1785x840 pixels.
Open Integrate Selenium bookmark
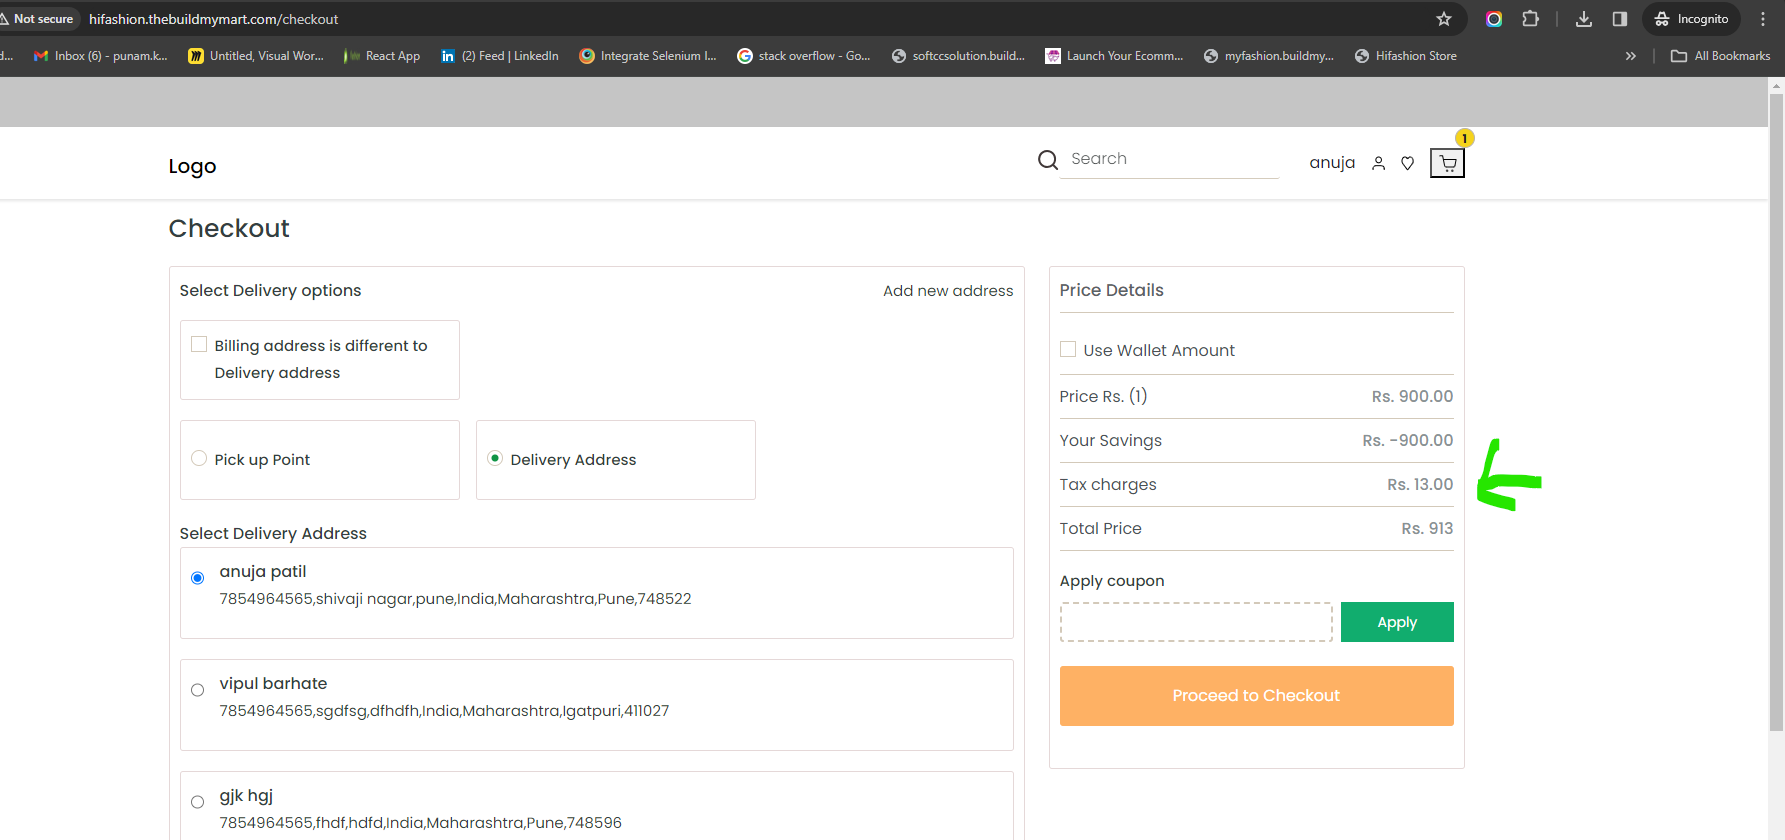point(648,56)
